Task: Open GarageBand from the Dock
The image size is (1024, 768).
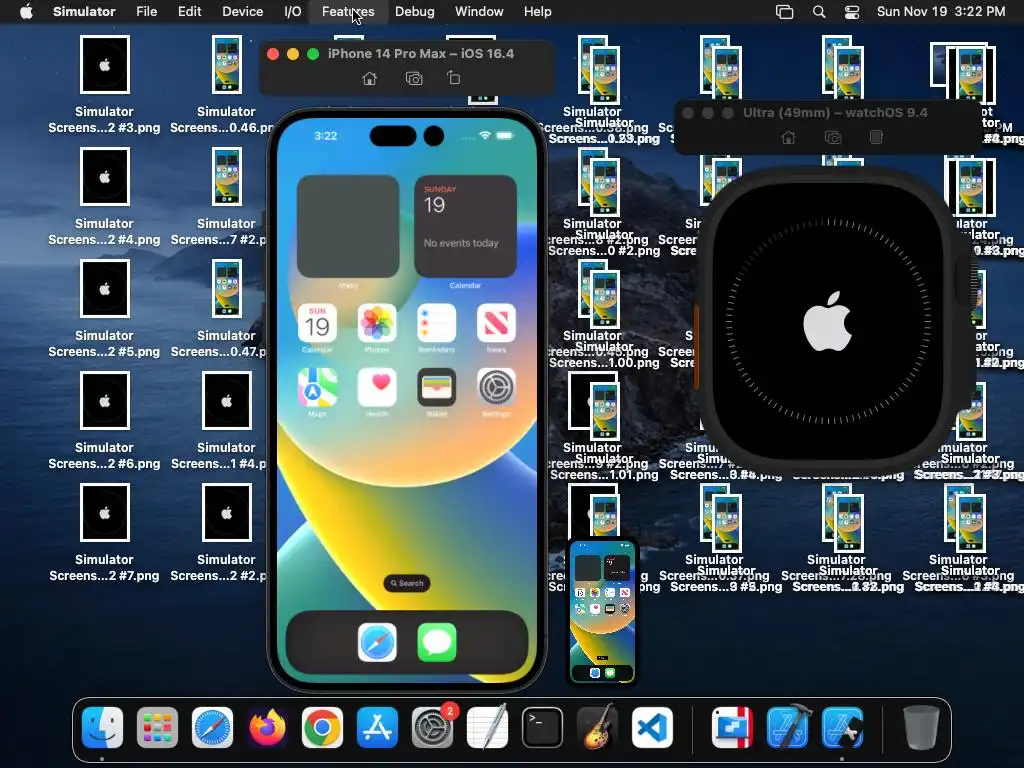Action: coord(597,727)
